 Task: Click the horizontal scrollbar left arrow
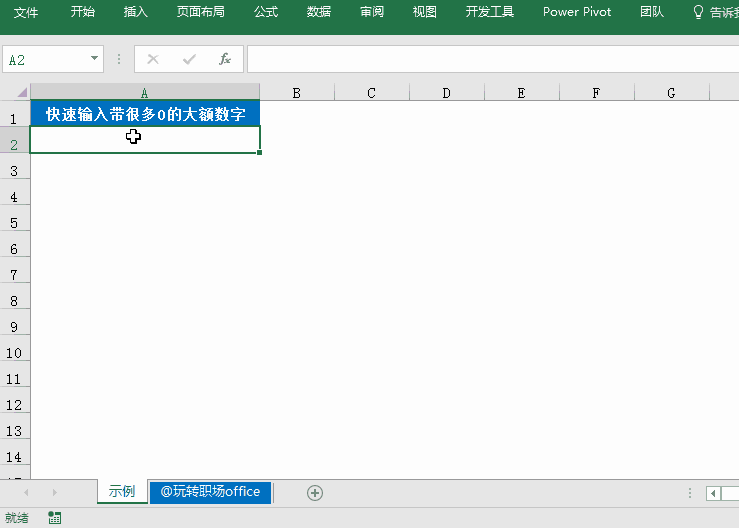coord(713,493)
